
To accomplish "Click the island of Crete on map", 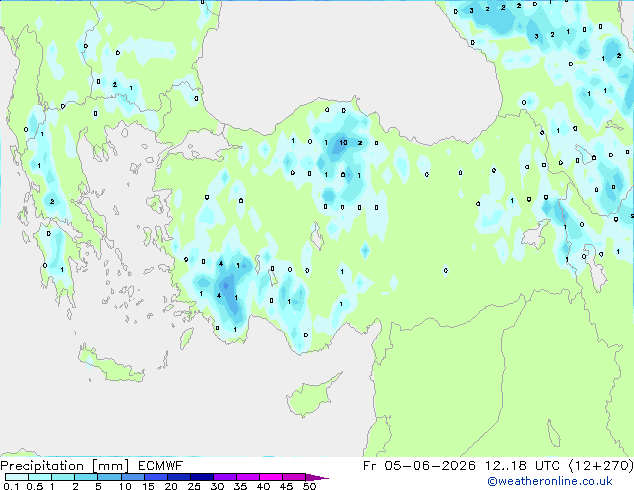I will pyautogui.click(x=111, y=364).
